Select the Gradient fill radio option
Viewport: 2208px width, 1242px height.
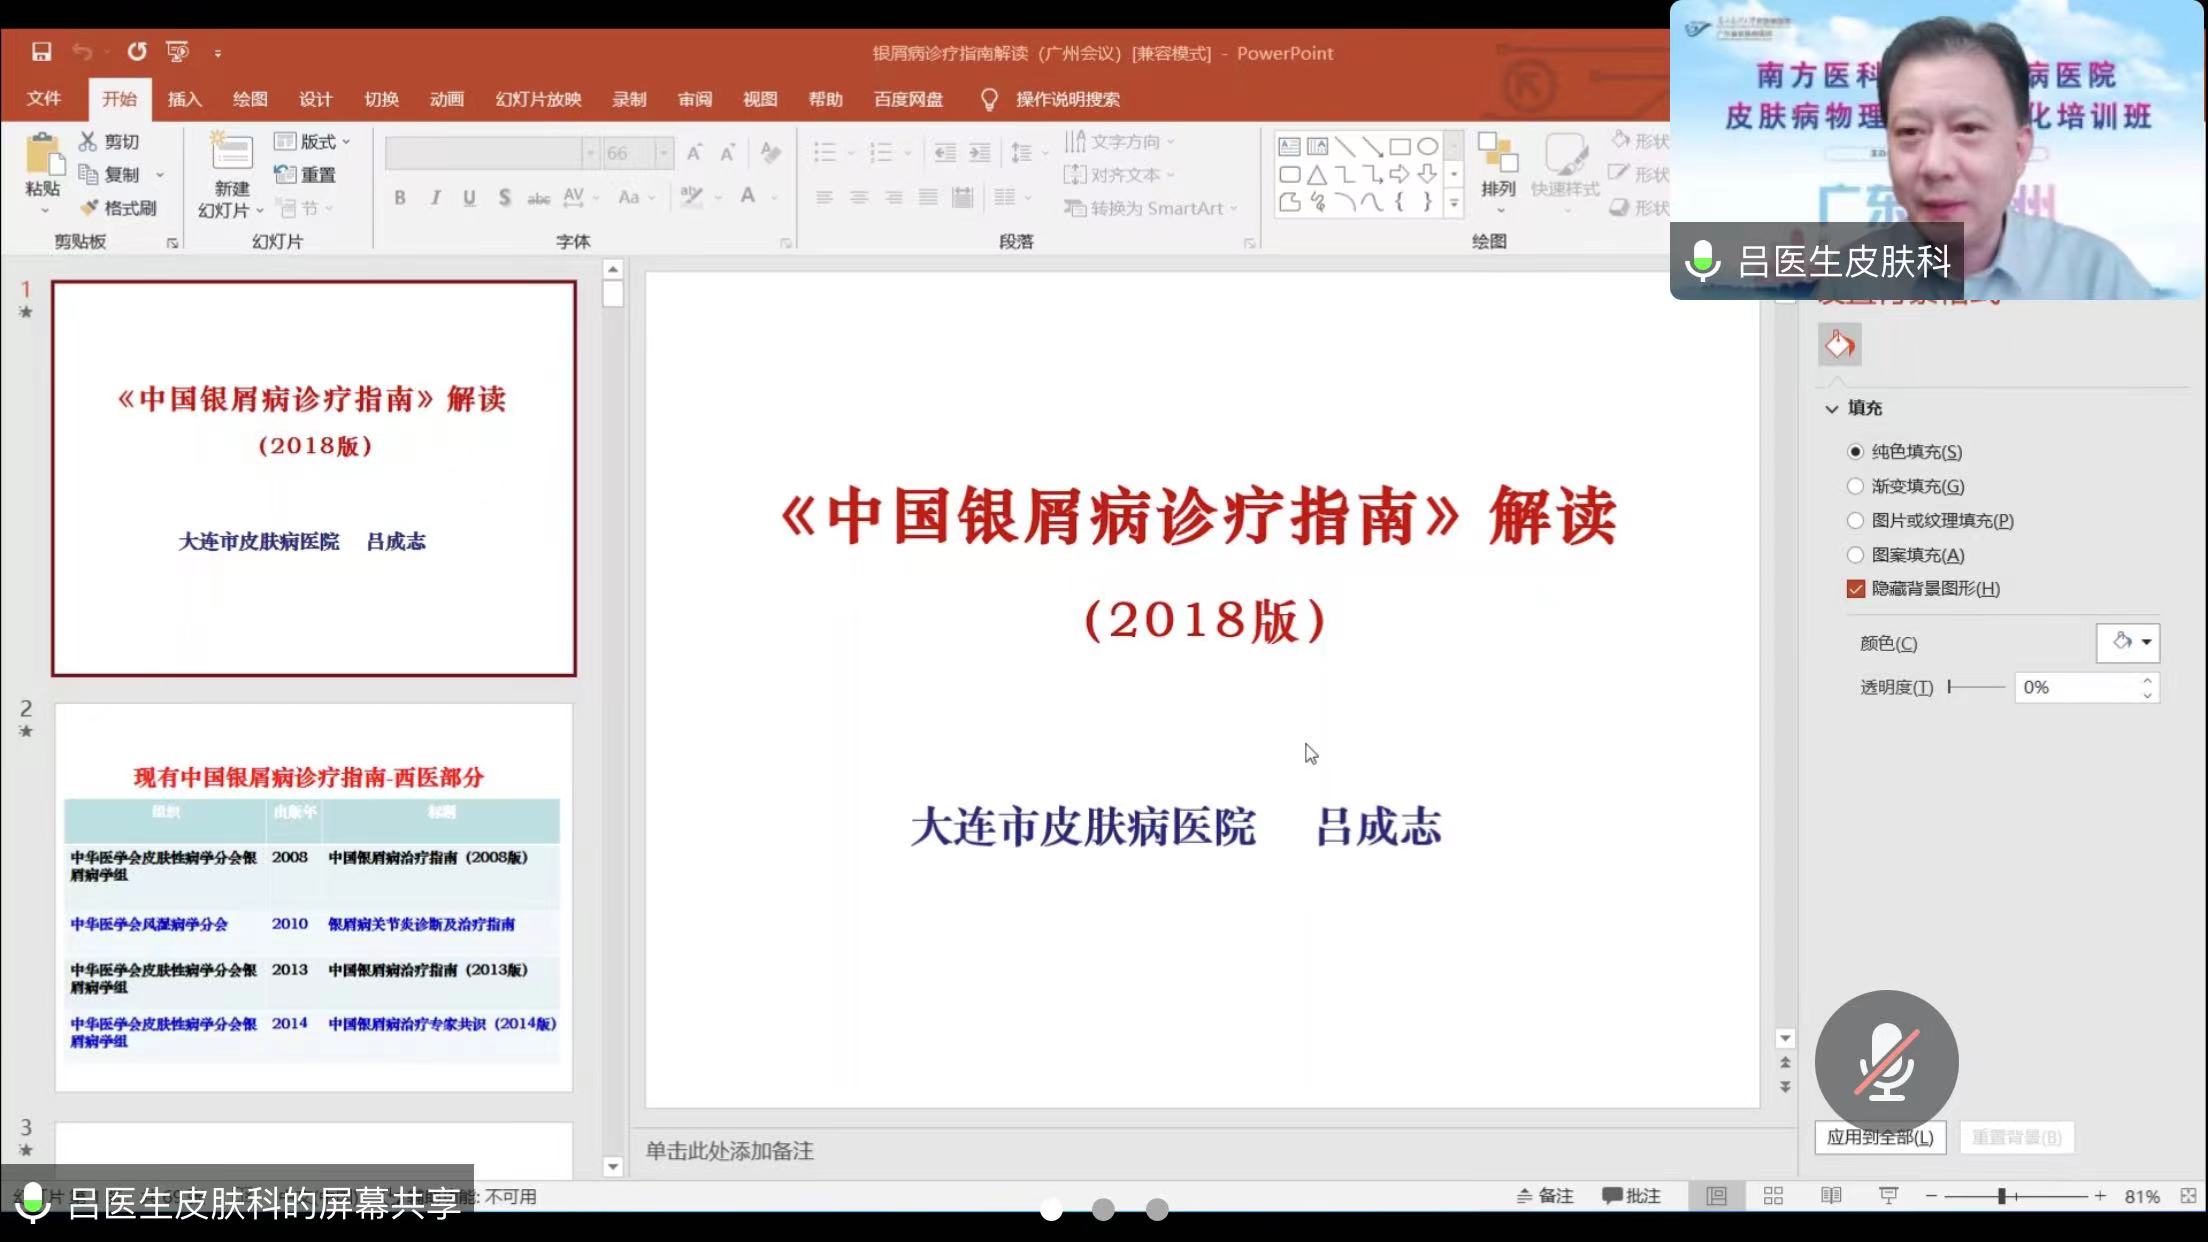tap(1855, 486)
